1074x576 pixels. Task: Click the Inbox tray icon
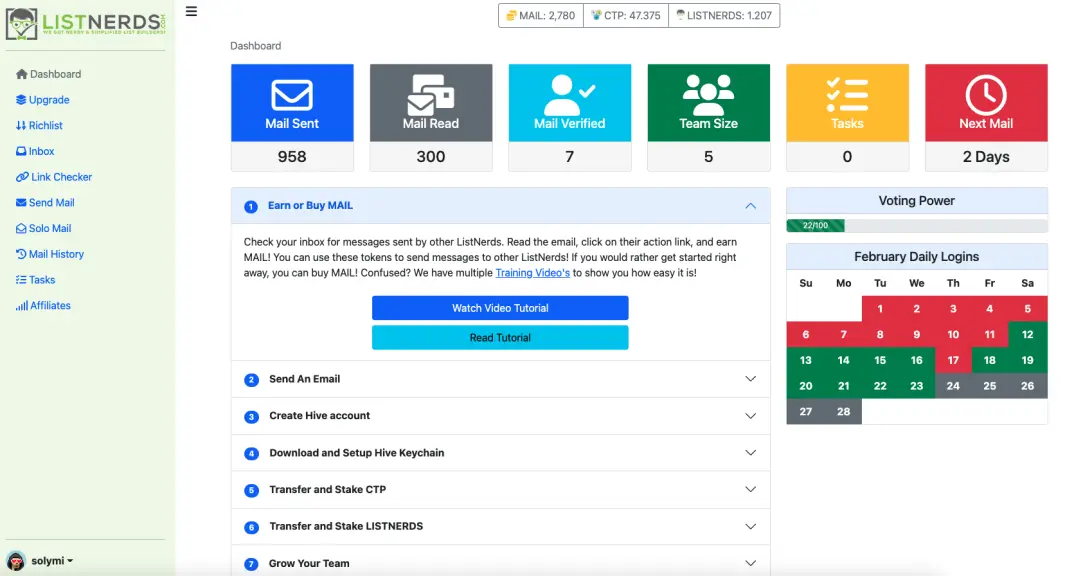tap(21, 151)
